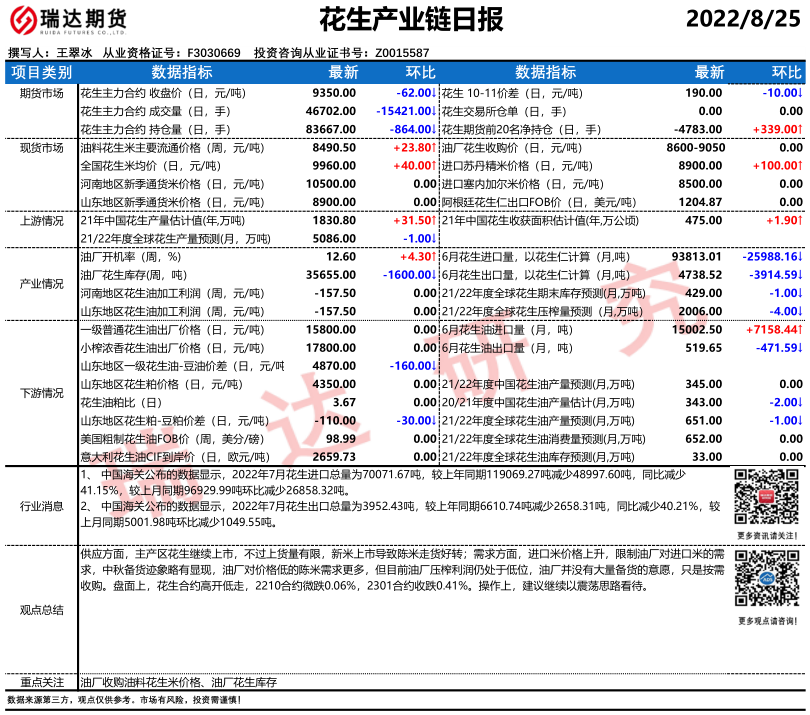Select the 9350.00 closing price value
The height and width of the screenshot is (715, 810).
click(x=335, y=92)
